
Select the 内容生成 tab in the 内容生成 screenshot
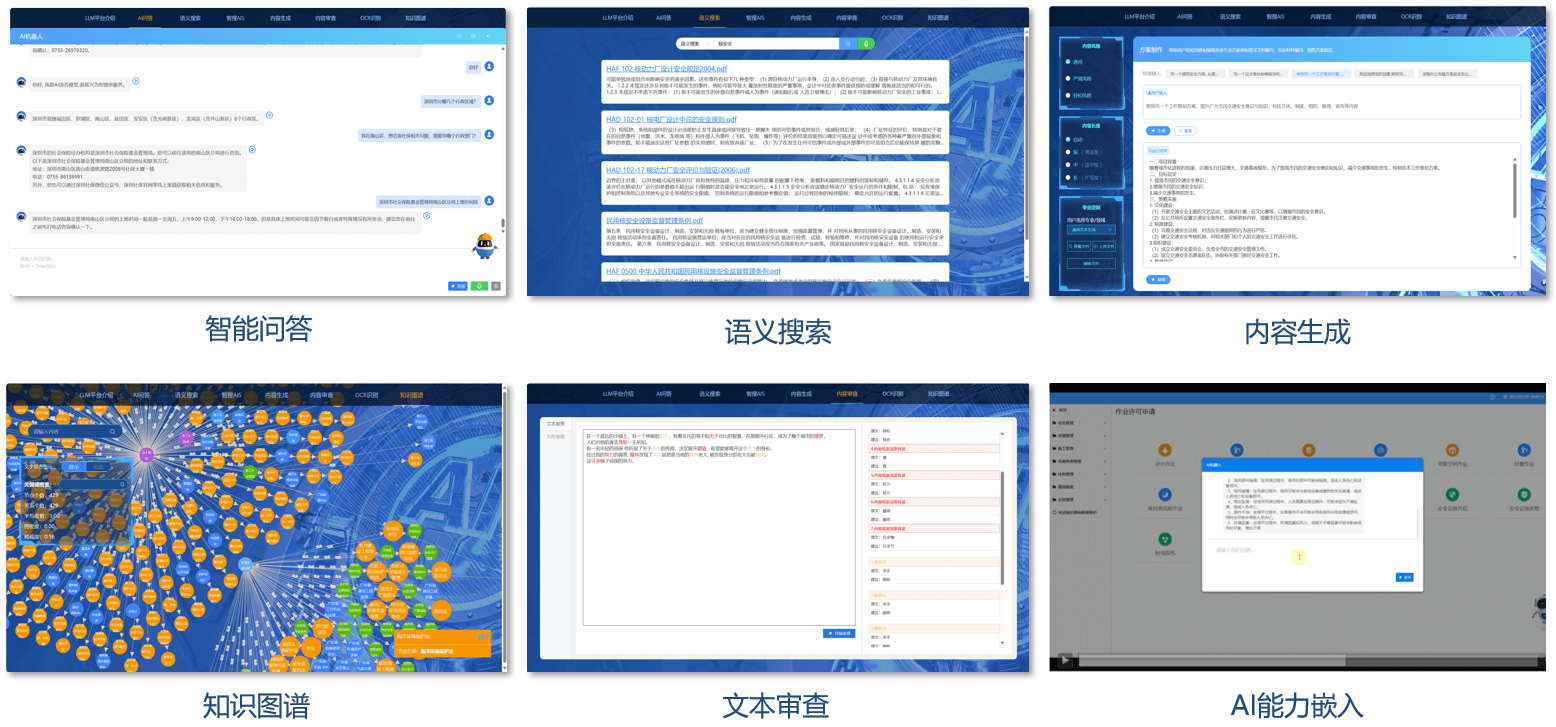[1323, 17]
